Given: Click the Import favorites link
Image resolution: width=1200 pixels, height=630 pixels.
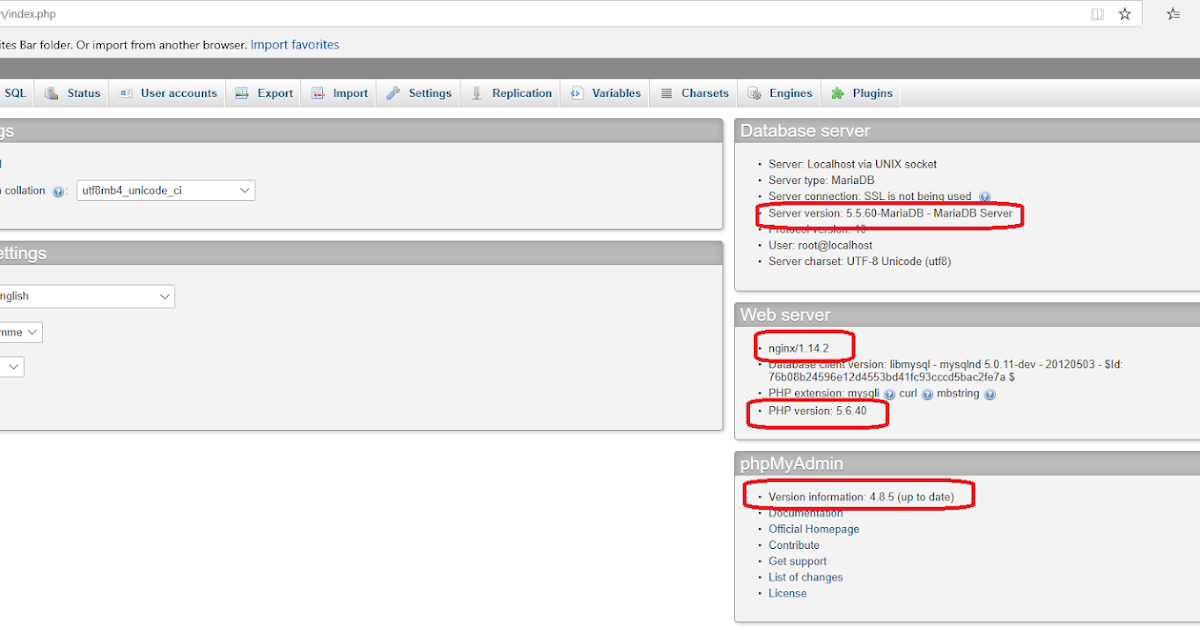Looking at the screenshot, I should (294, 44).
